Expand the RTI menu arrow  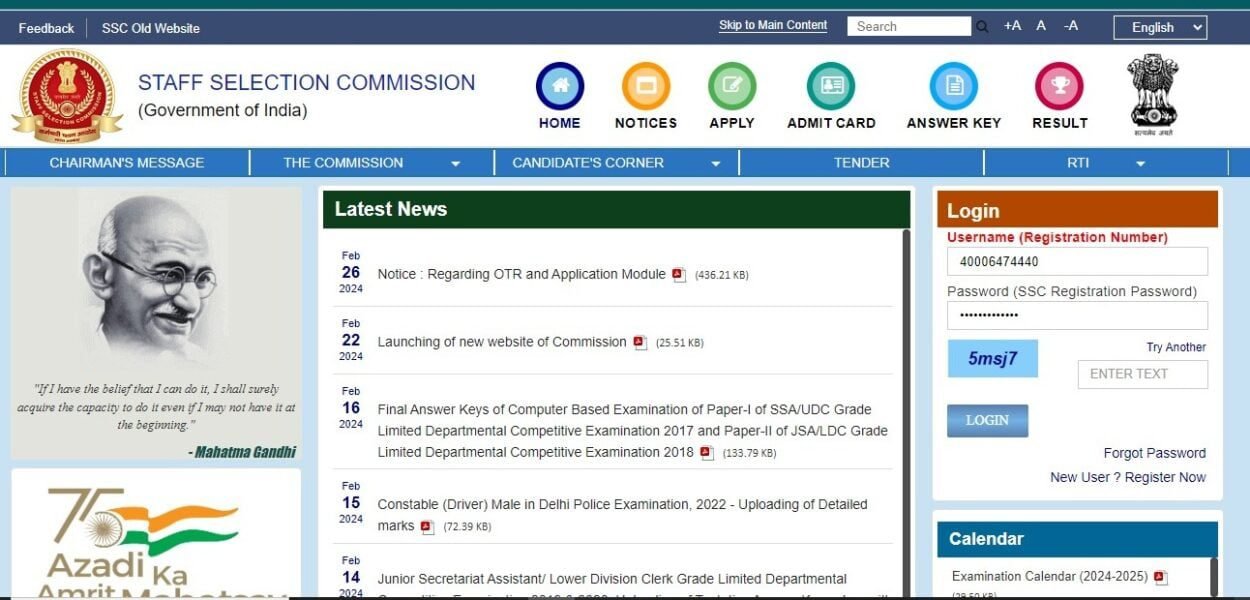coord(1140,164)
